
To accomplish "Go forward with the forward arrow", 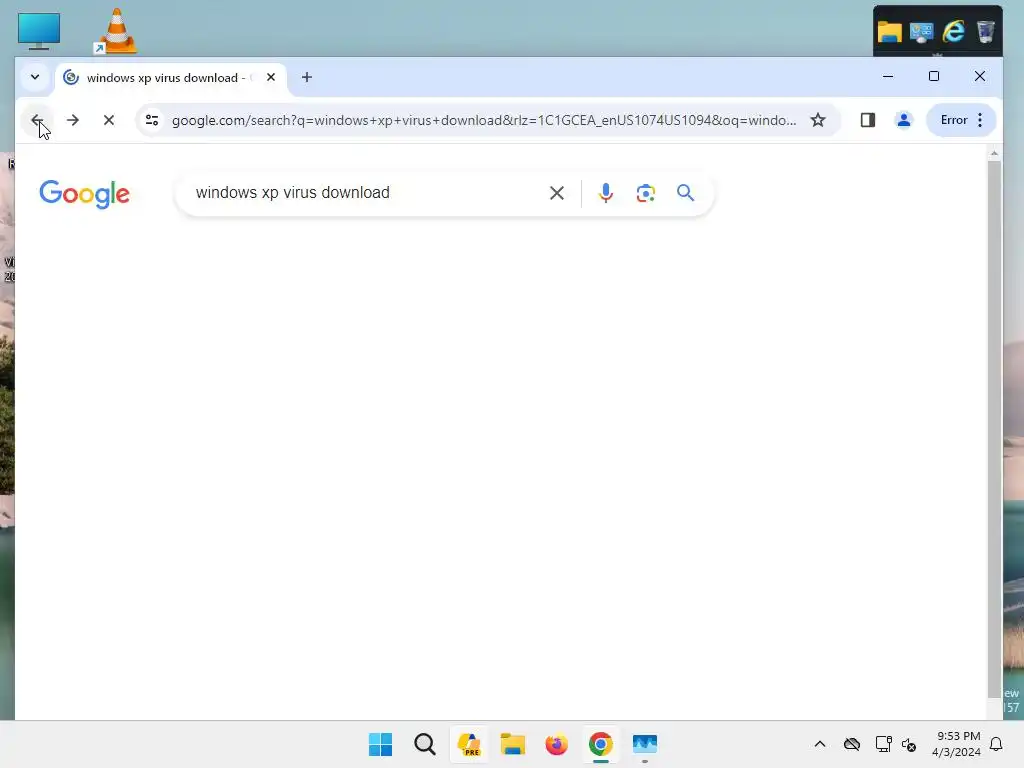I will pos(73,120).
